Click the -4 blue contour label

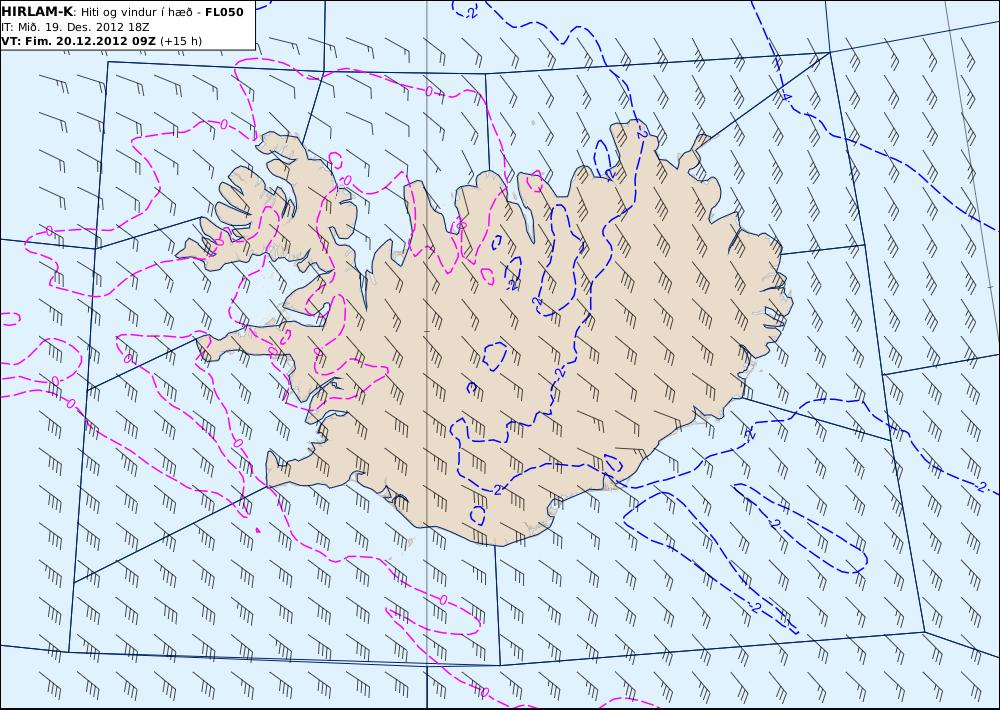(786, 97)
